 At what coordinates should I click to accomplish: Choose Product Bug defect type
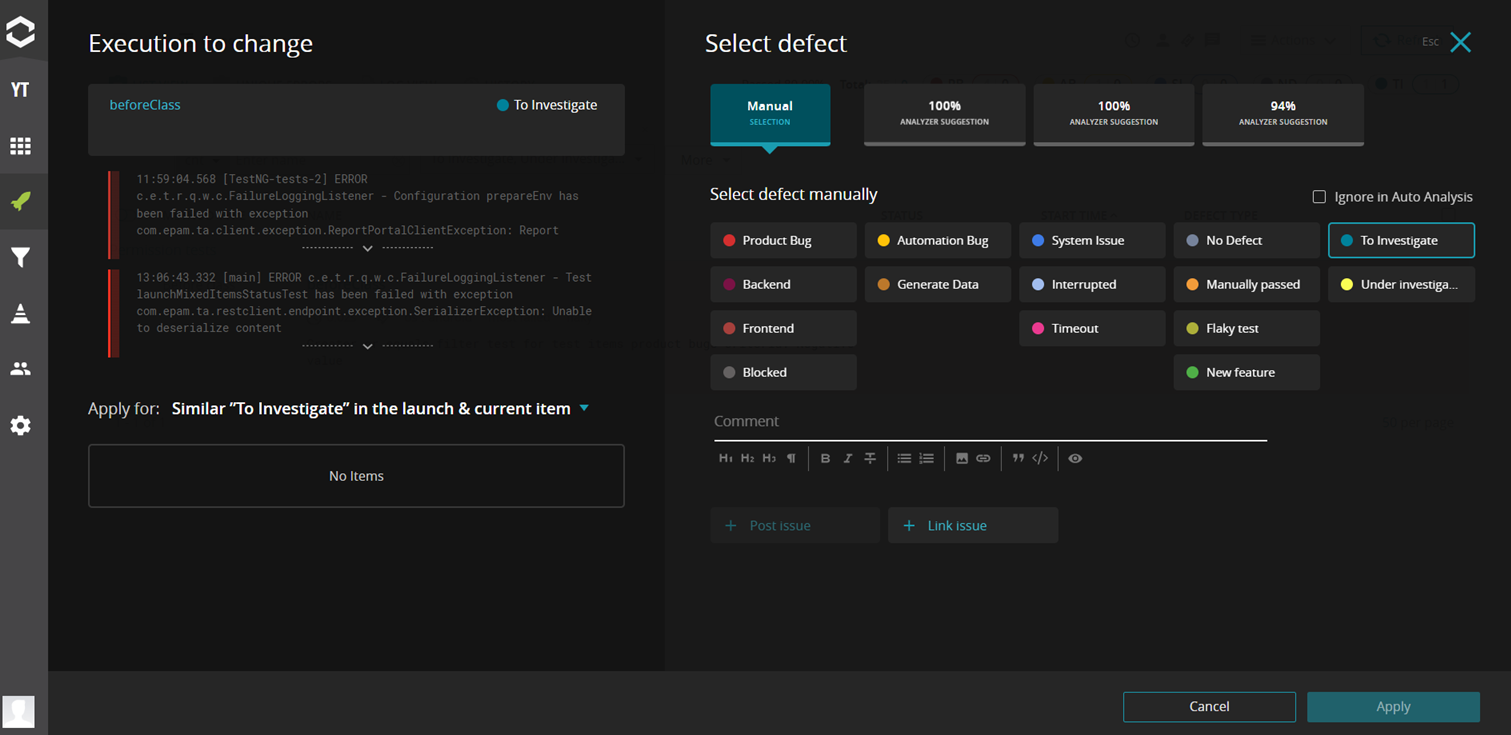point(783,240)
